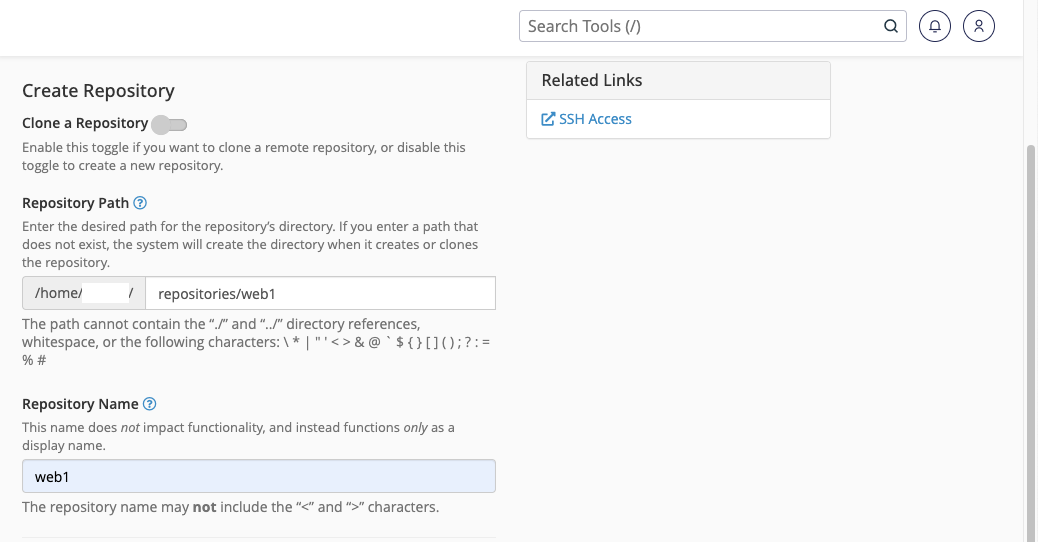Click the repositories/web1 path field
Screen dimensions: 1038x542
click(x=320, y=293)
